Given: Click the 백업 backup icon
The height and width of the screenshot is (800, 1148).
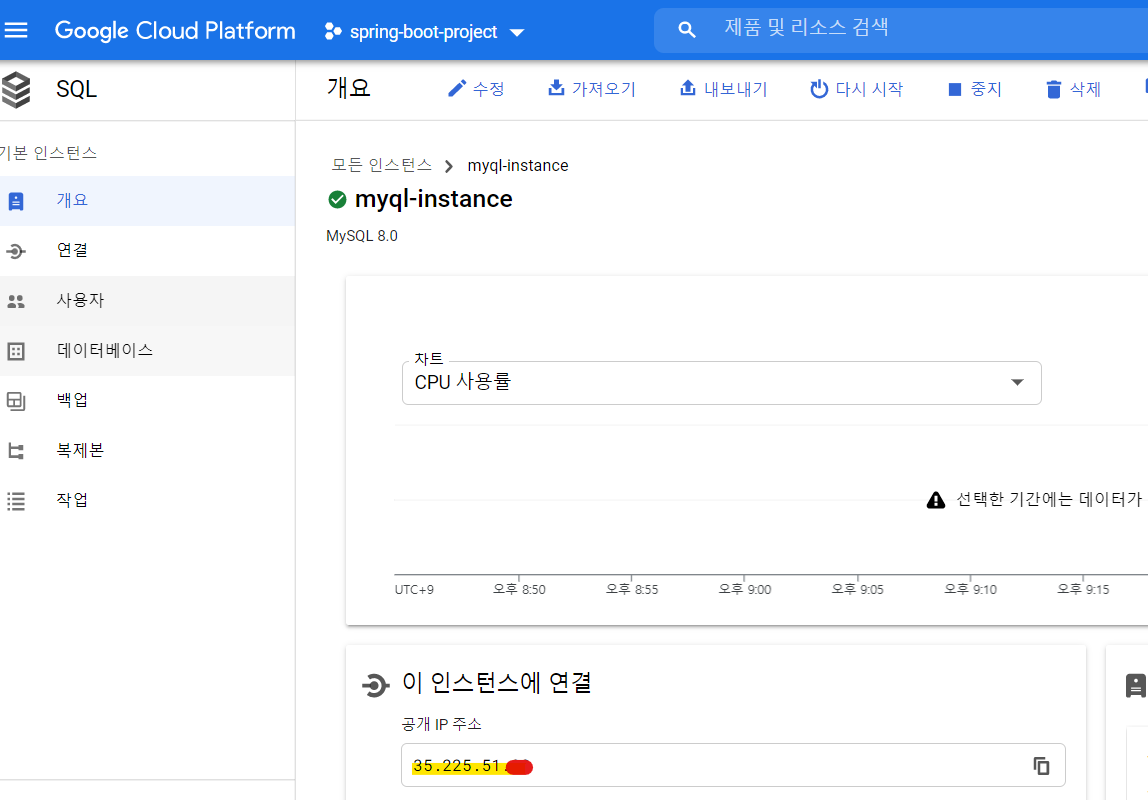Looking at the screenshot, I should click(x=15, y=401).
